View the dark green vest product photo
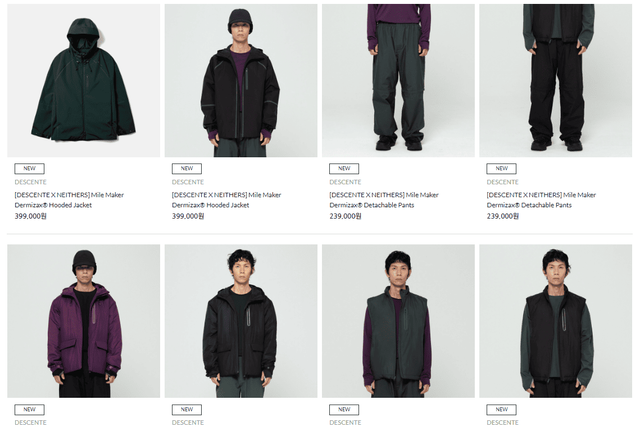 398,321
